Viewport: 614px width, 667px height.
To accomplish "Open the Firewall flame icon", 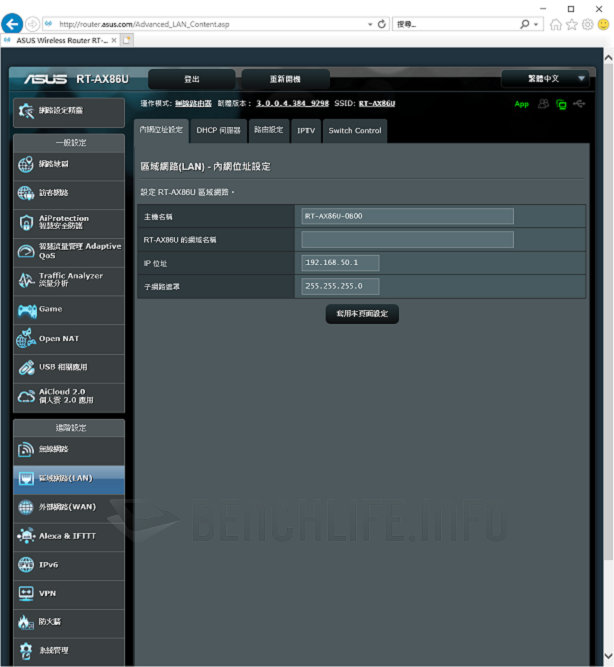I will pos(26,622).
